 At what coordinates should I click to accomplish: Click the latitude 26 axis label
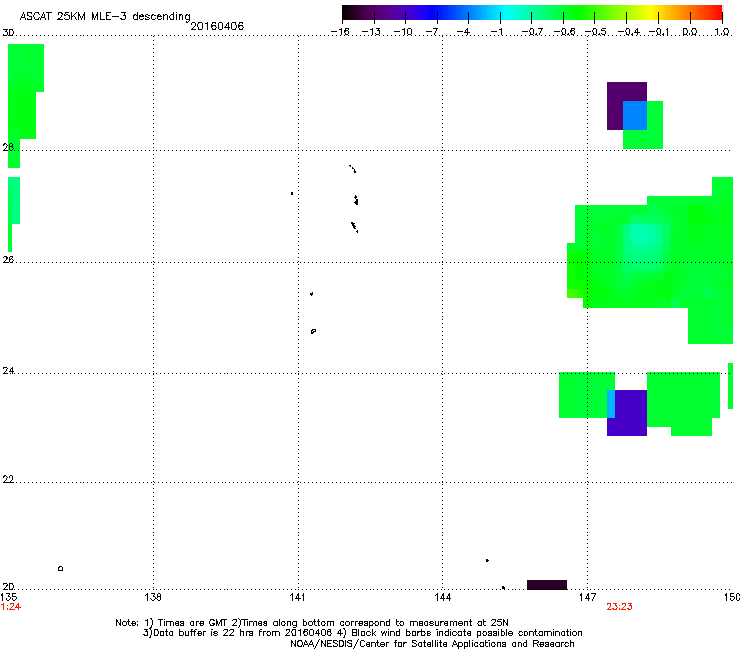(x=8, y=259)
